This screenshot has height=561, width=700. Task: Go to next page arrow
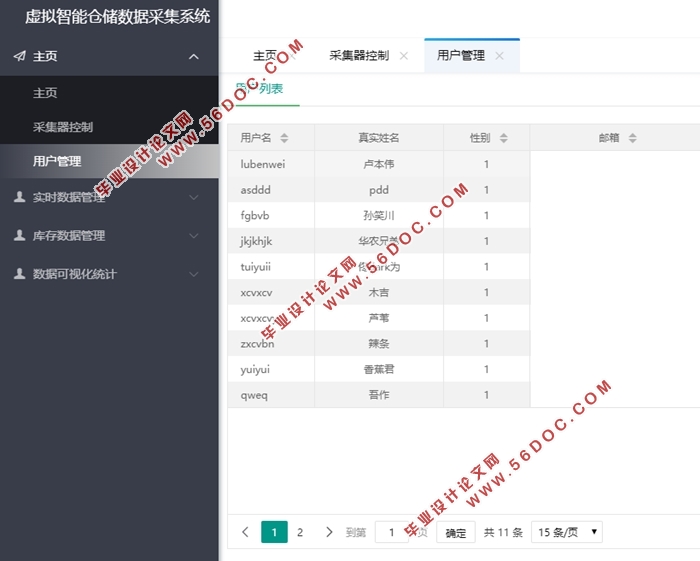click(x=329, y=532)
